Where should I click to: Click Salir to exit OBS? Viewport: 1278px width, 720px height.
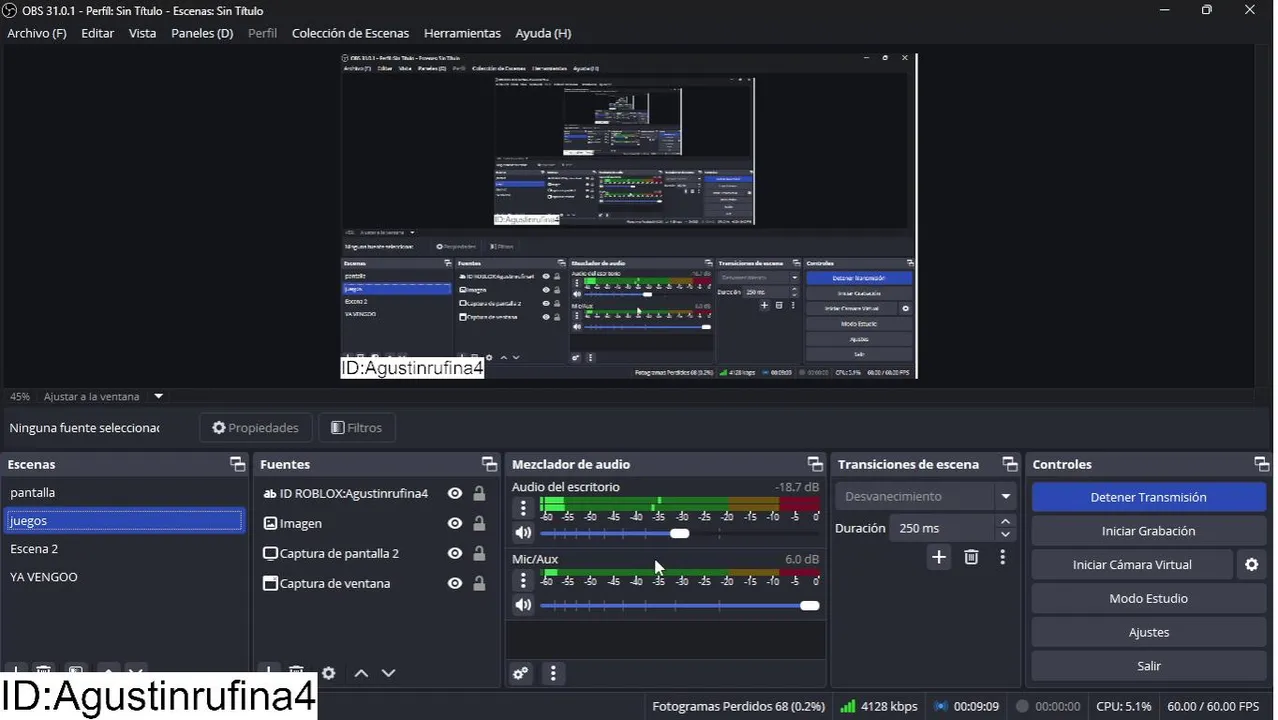click(1148, 666)
